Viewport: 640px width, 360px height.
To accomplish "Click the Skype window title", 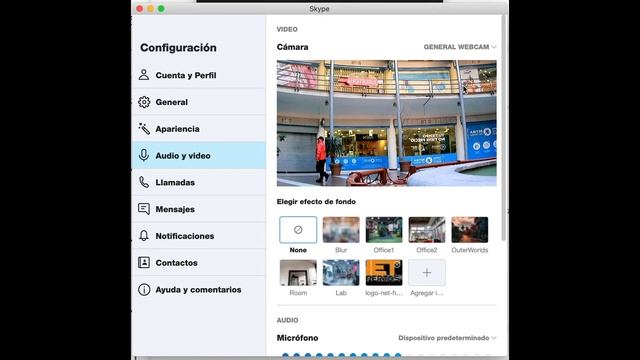I will pyautogui.click(x=319, y=9).
